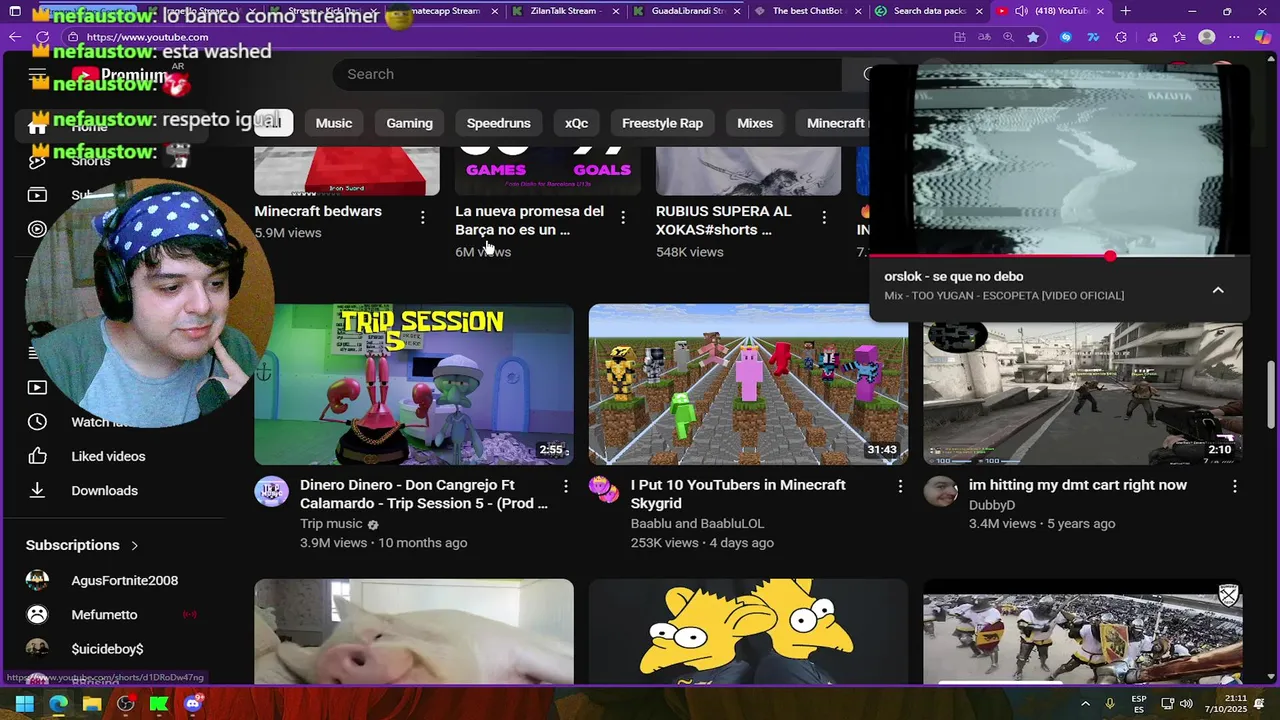Viewport: 1280px width, 720px height.
Task: Click the browser address bar URL
Action: tap(148, 37)
